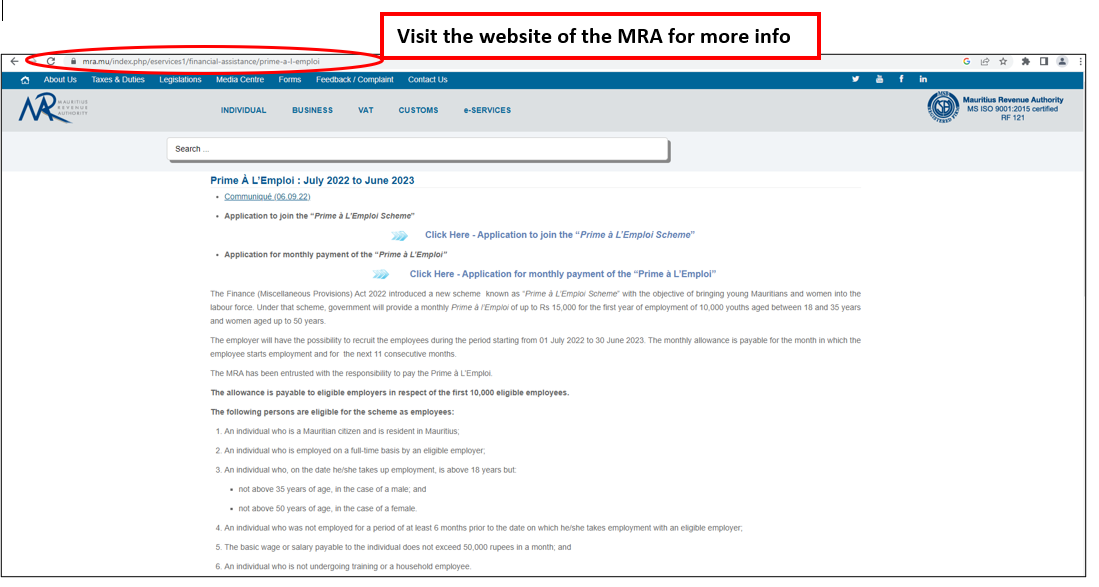
Task: Open the Google icon in the address bar
Action: [967, 62]
